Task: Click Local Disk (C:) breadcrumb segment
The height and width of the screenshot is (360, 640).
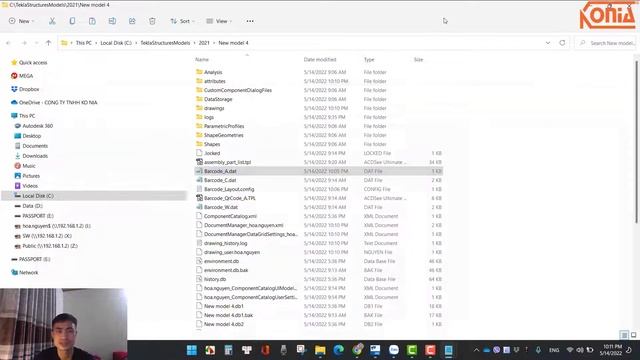Action: click(x=116, y=43)
